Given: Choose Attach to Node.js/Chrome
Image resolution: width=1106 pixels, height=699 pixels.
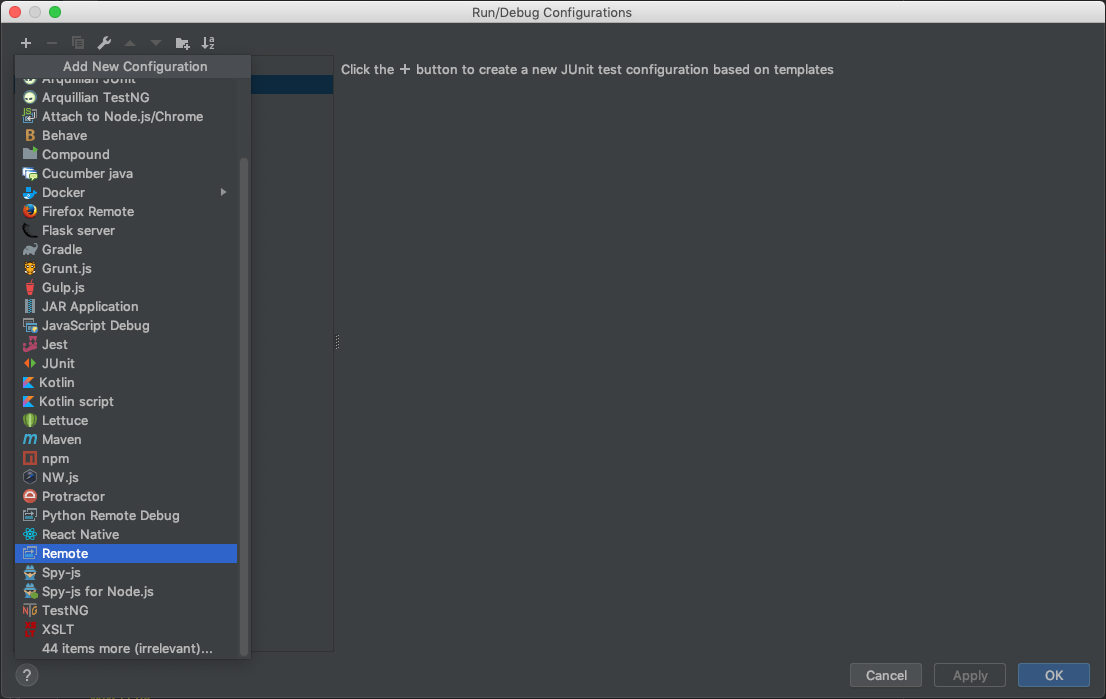Looking at the screenshot, I should [x=126, y=116].
